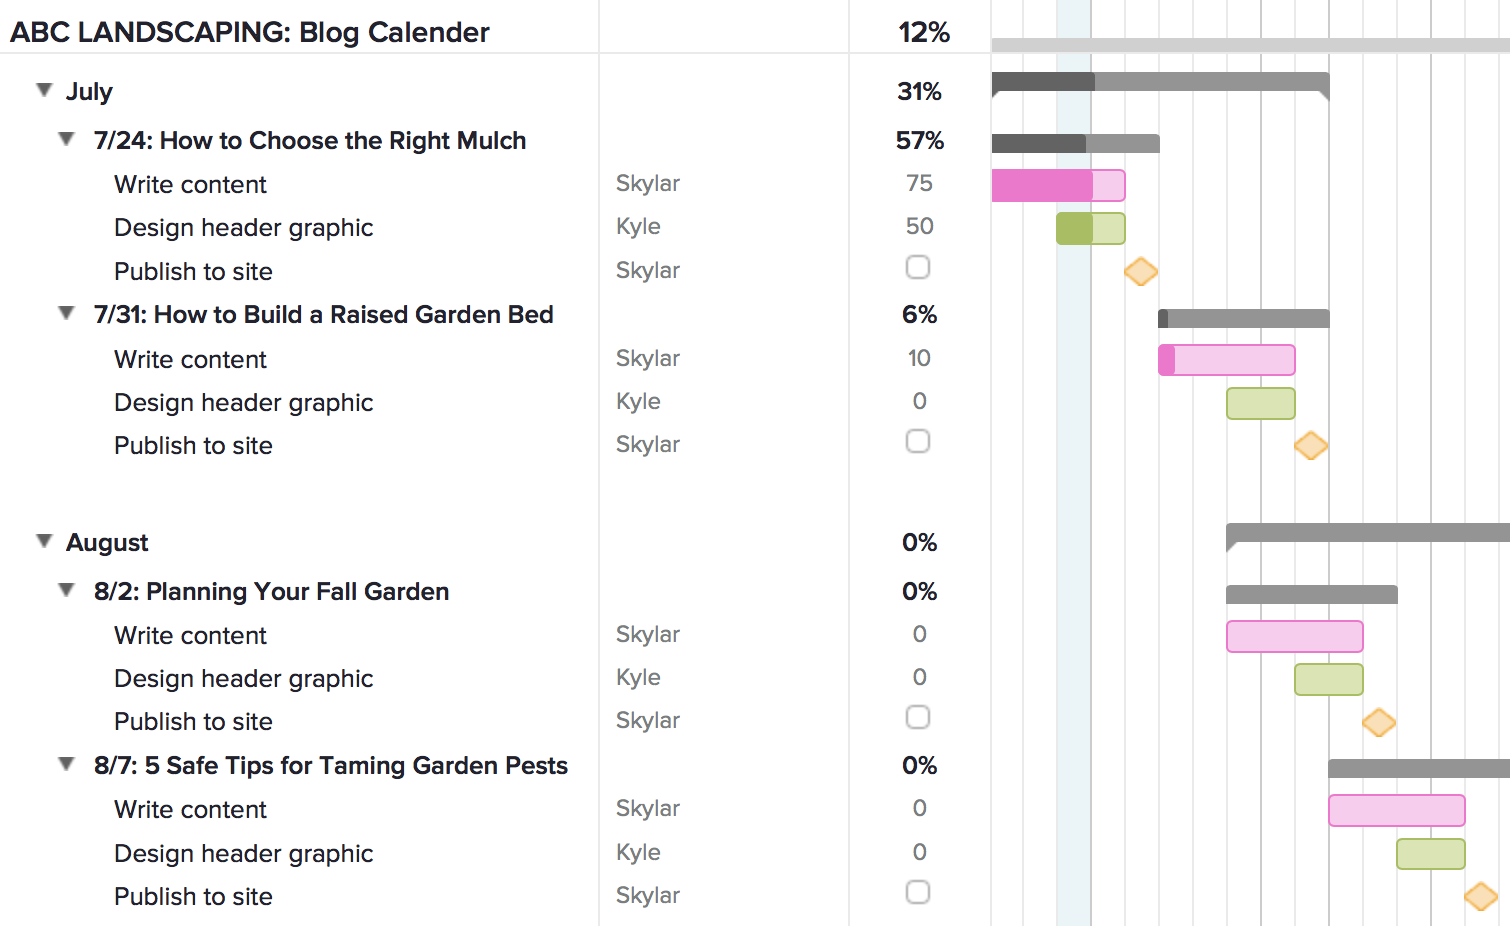Viewport: 1510px width, 926px height.
Task: Mark the 8/7 Publish to site checkbox
Action: point(918,892)
